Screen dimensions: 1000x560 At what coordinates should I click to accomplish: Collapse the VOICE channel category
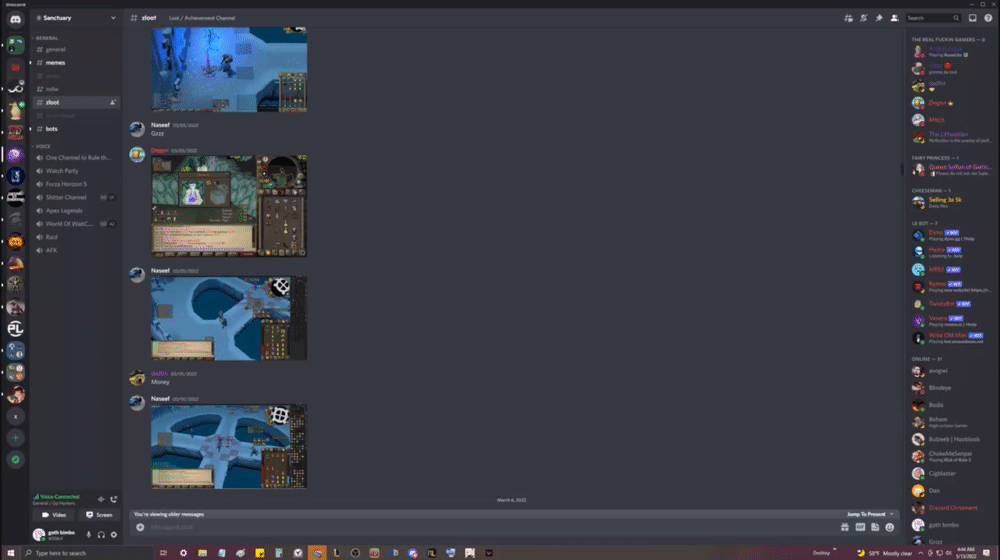coord(42,146)
